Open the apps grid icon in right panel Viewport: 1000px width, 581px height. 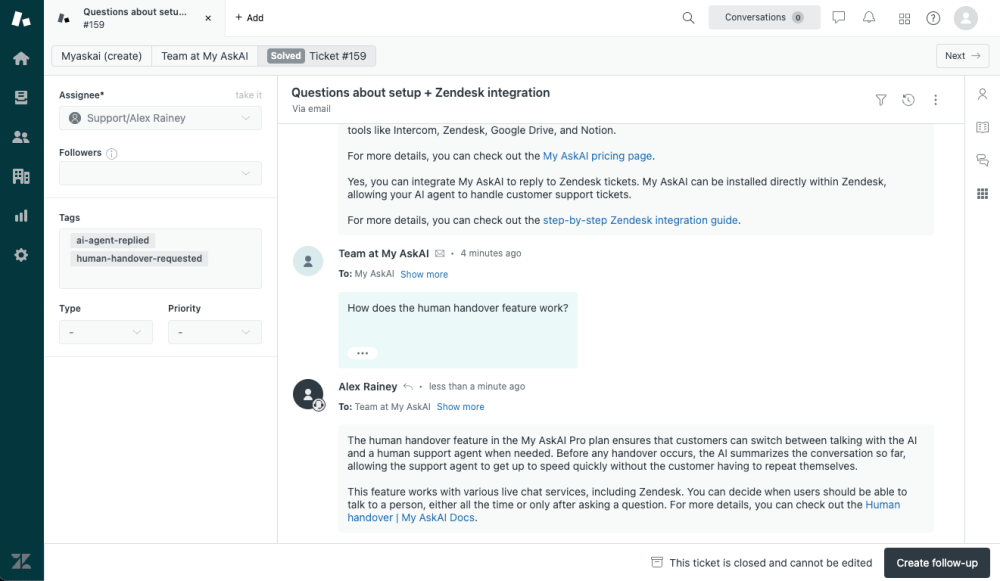[x=982, y=193]
